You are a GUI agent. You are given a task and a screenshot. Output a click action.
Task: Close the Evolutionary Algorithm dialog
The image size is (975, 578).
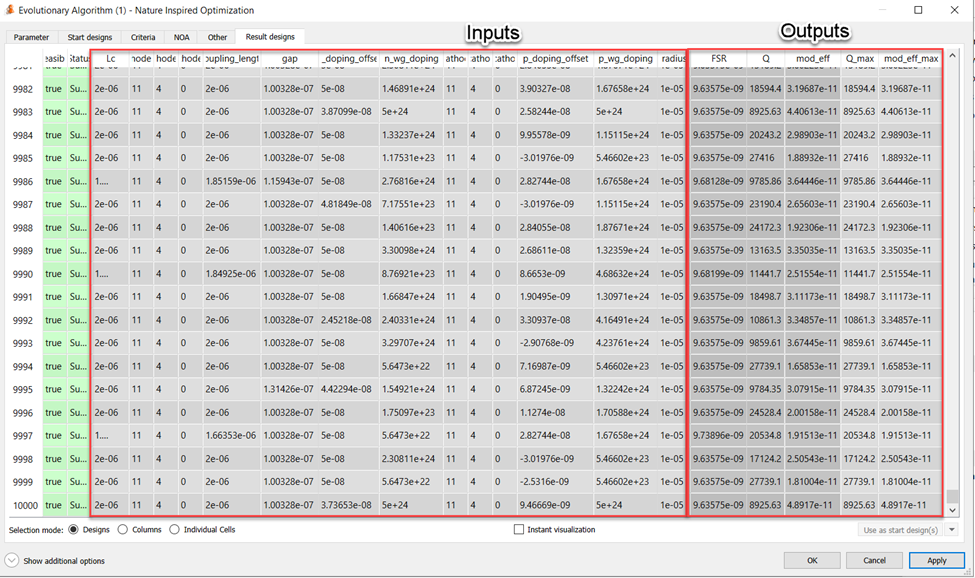pos(954,10)
